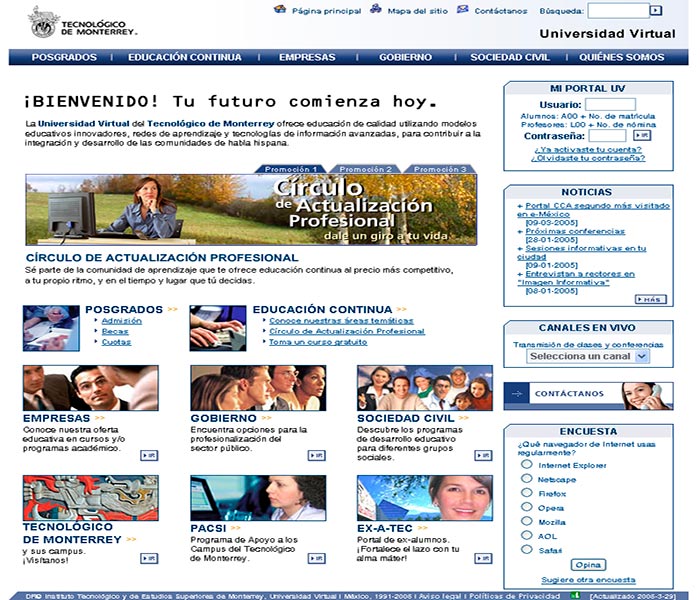The width and height of the screenshot is (700, 600).
Task: Select the Safari radio option
Action: pyautogui.click(x=527, y=550)
